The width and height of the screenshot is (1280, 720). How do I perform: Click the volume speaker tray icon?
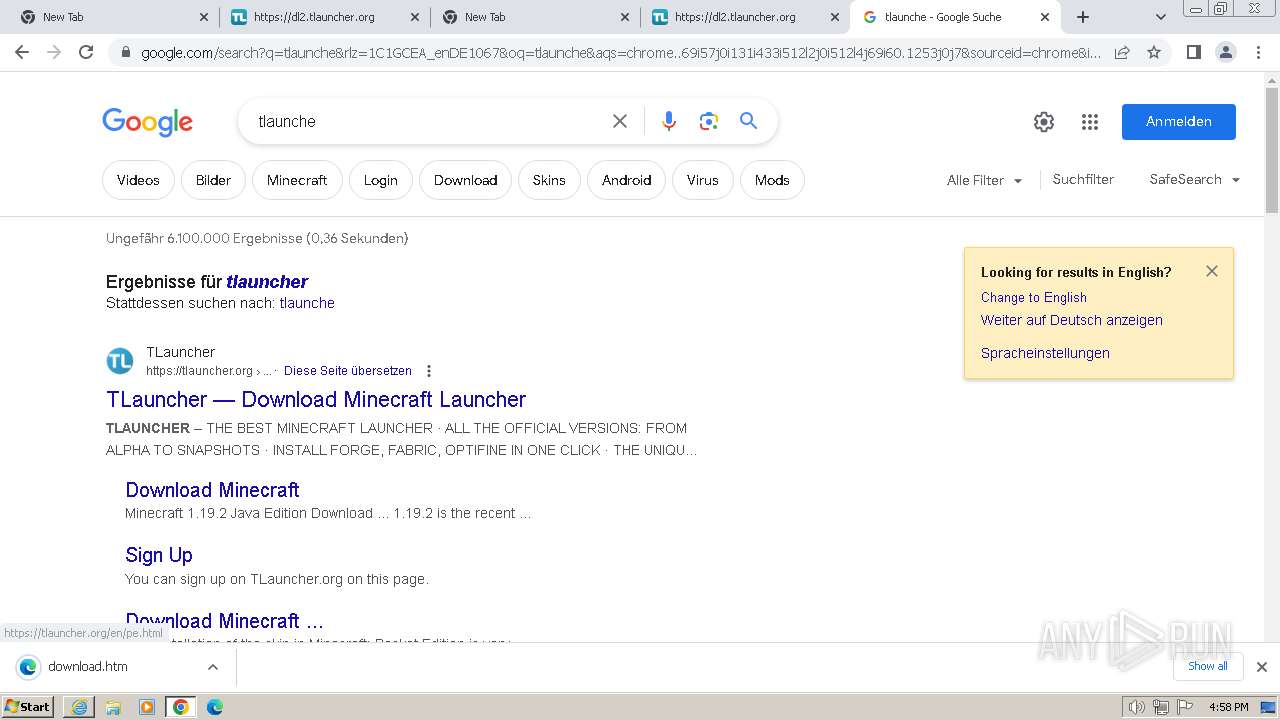[x=1137, y=707]
